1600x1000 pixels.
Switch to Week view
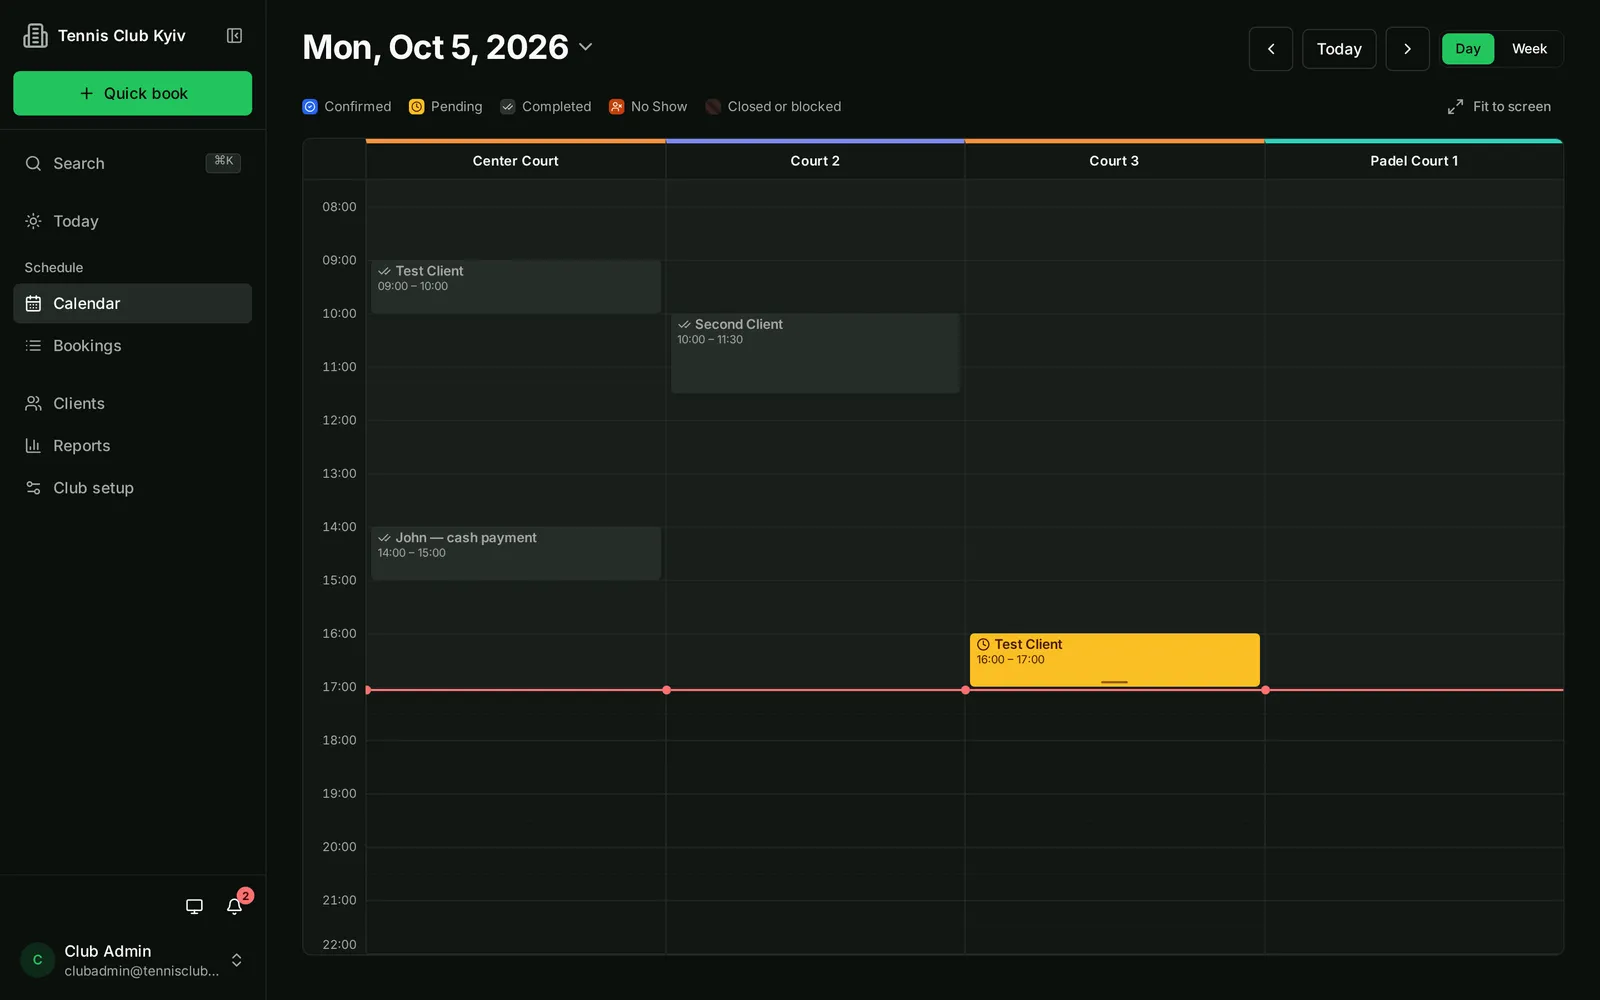coord(1529,49)
